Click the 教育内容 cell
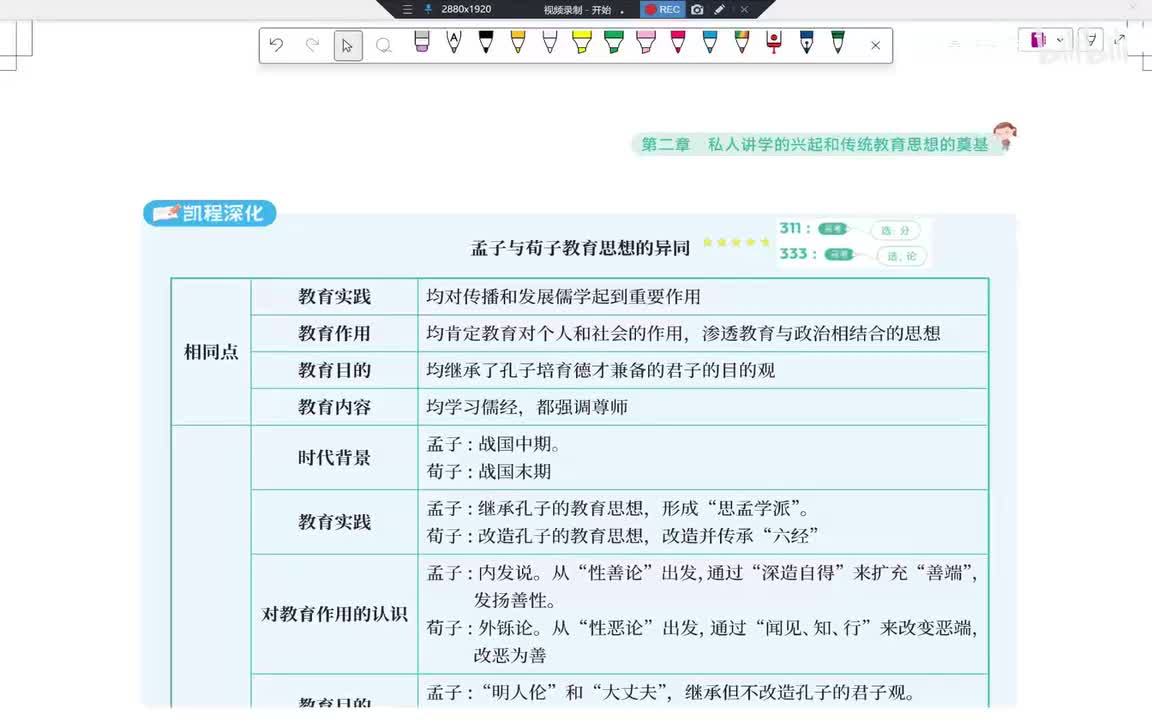This screenshot has width=1152, height=720. pos(334,407)
